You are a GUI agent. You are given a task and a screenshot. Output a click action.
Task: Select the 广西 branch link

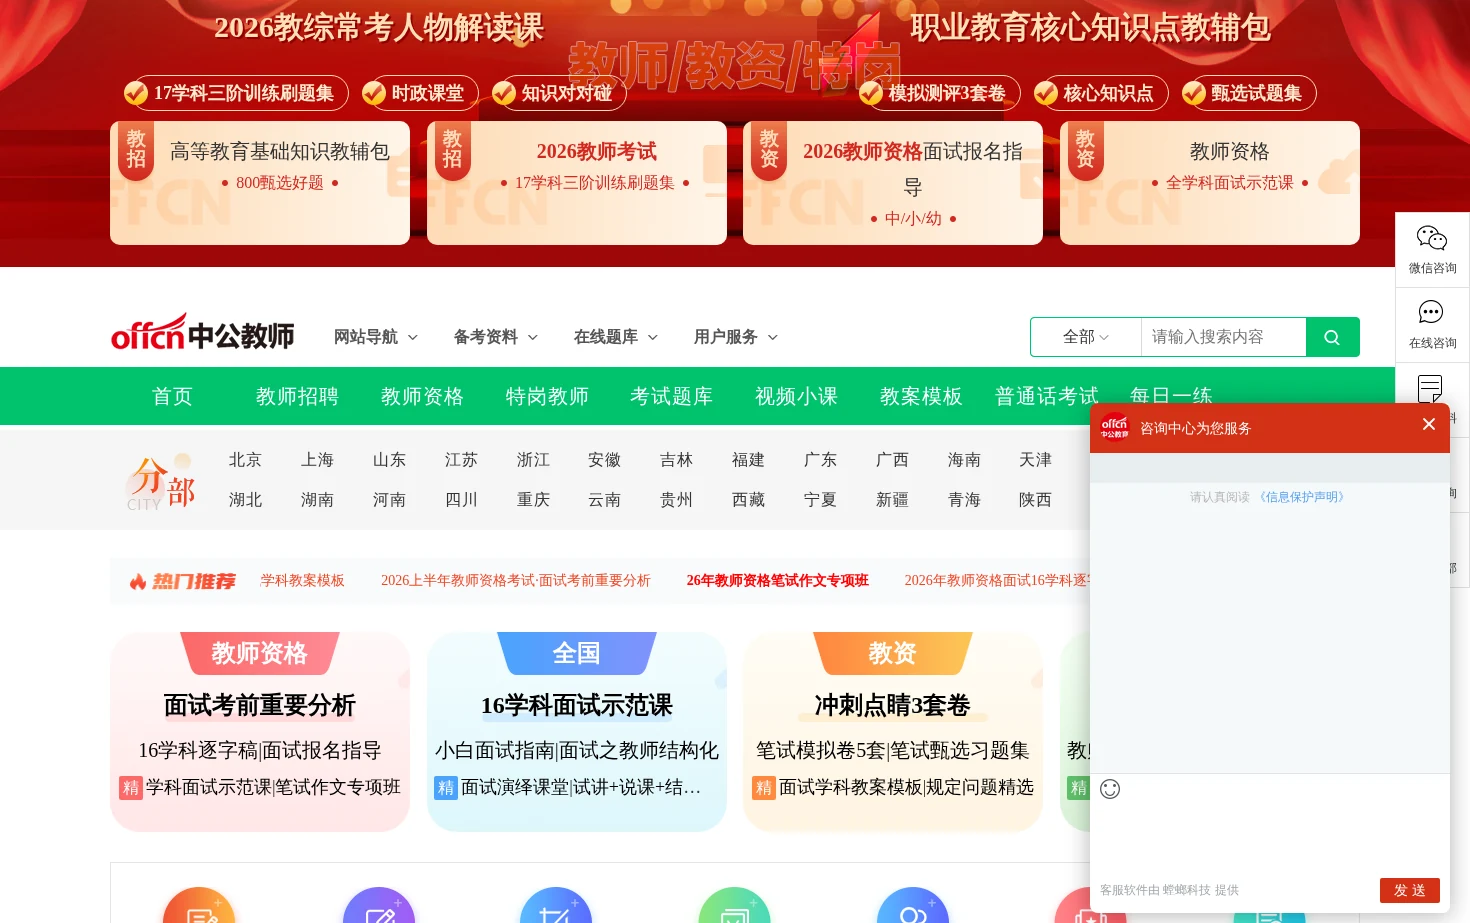point(892,459)
